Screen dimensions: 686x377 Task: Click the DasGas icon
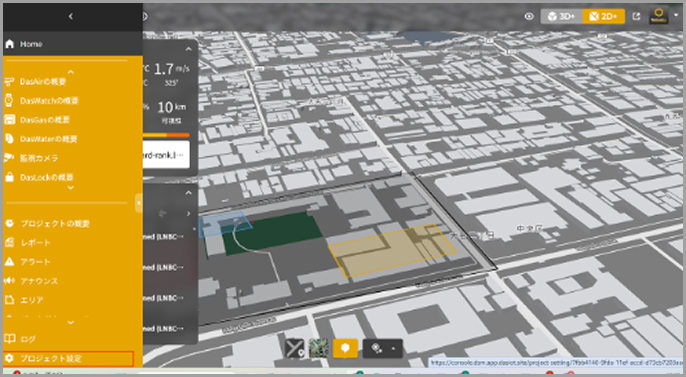click(x=9, y=119)
